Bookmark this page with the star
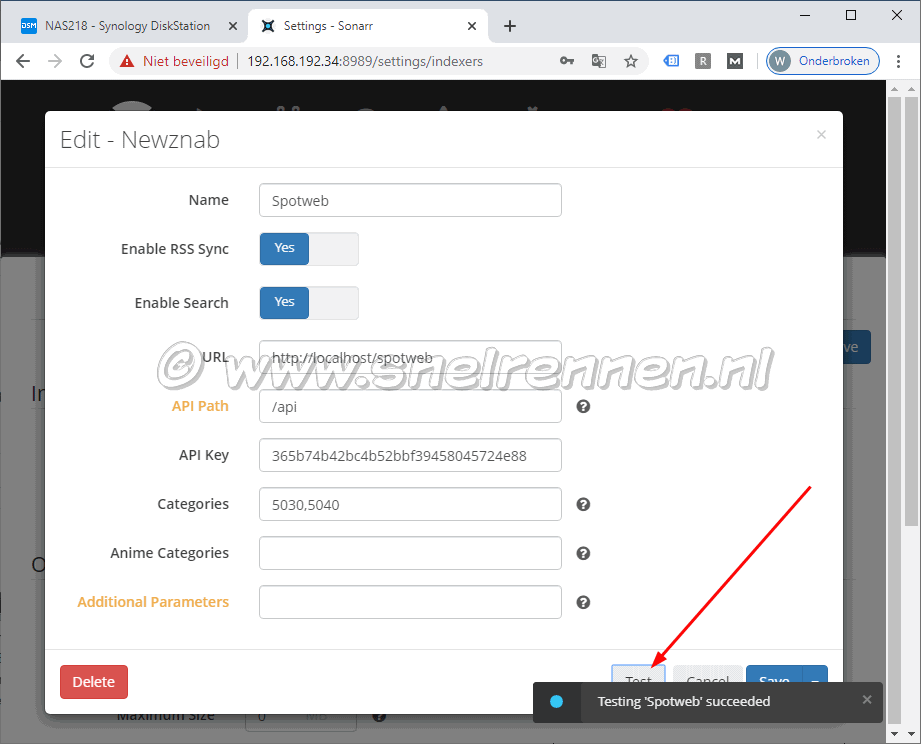 click(631, 61)
